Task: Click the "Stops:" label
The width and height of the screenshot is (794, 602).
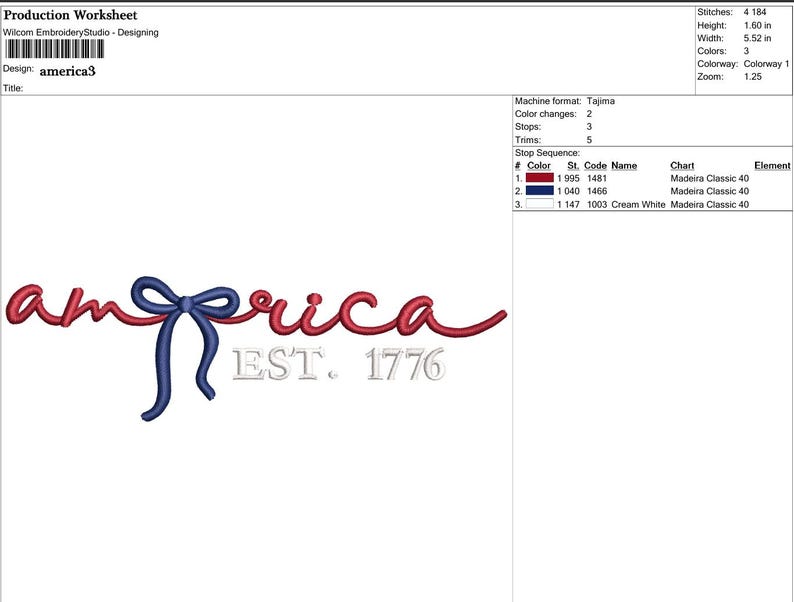Action: point(528,127)
